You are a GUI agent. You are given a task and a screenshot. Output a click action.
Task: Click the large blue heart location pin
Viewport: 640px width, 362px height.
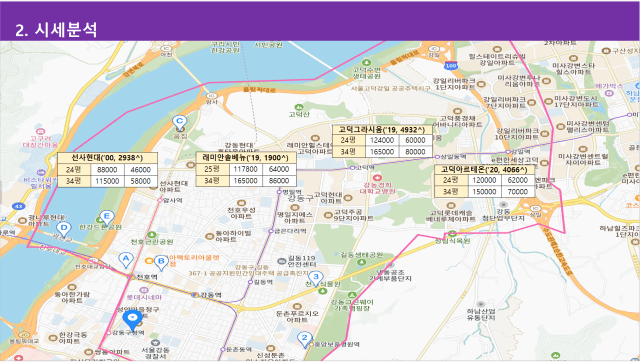coord(132,320)
